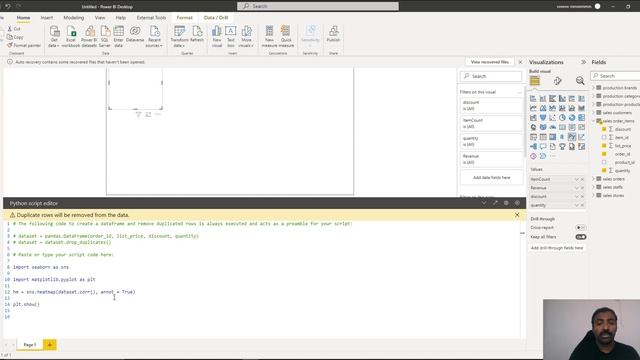Check the product_id field checkbox
640x360 pixels.
click(604, 162)
